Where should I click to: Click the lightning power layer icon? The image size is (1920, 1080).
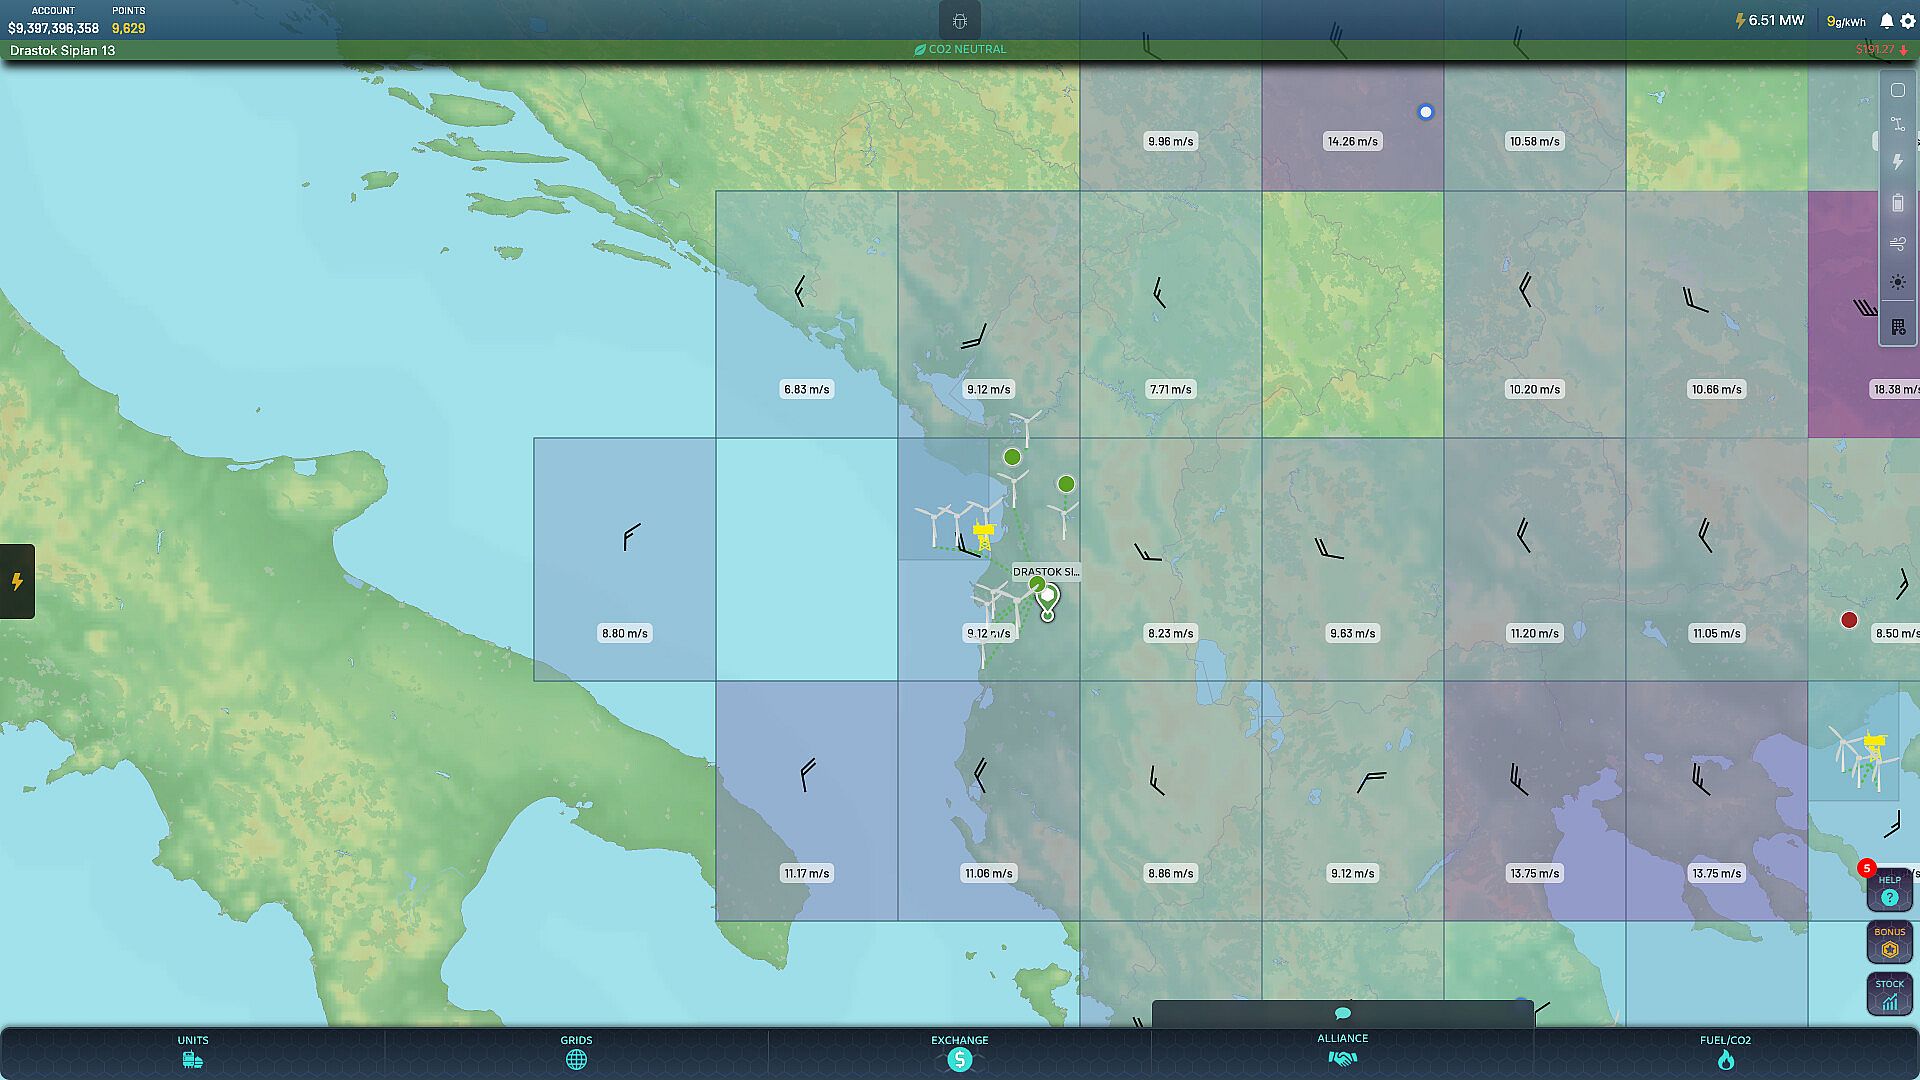(x=1897, y=162)
